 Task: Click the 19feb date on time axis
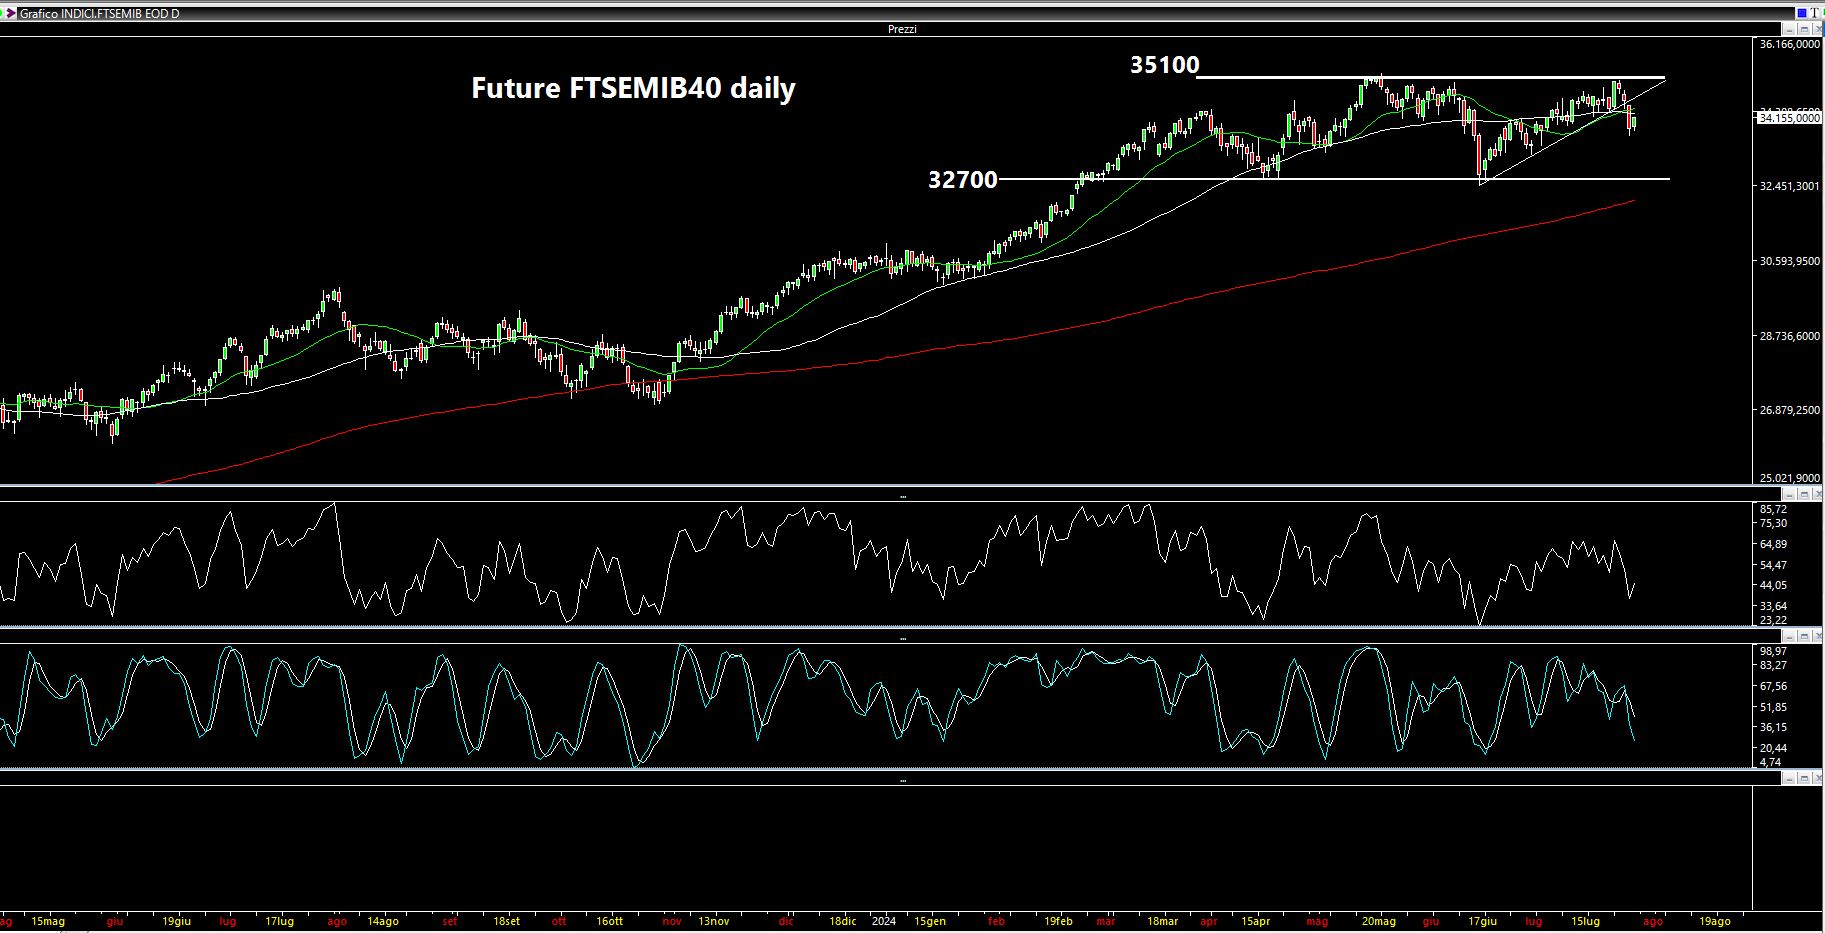[x=1058, y=921]
